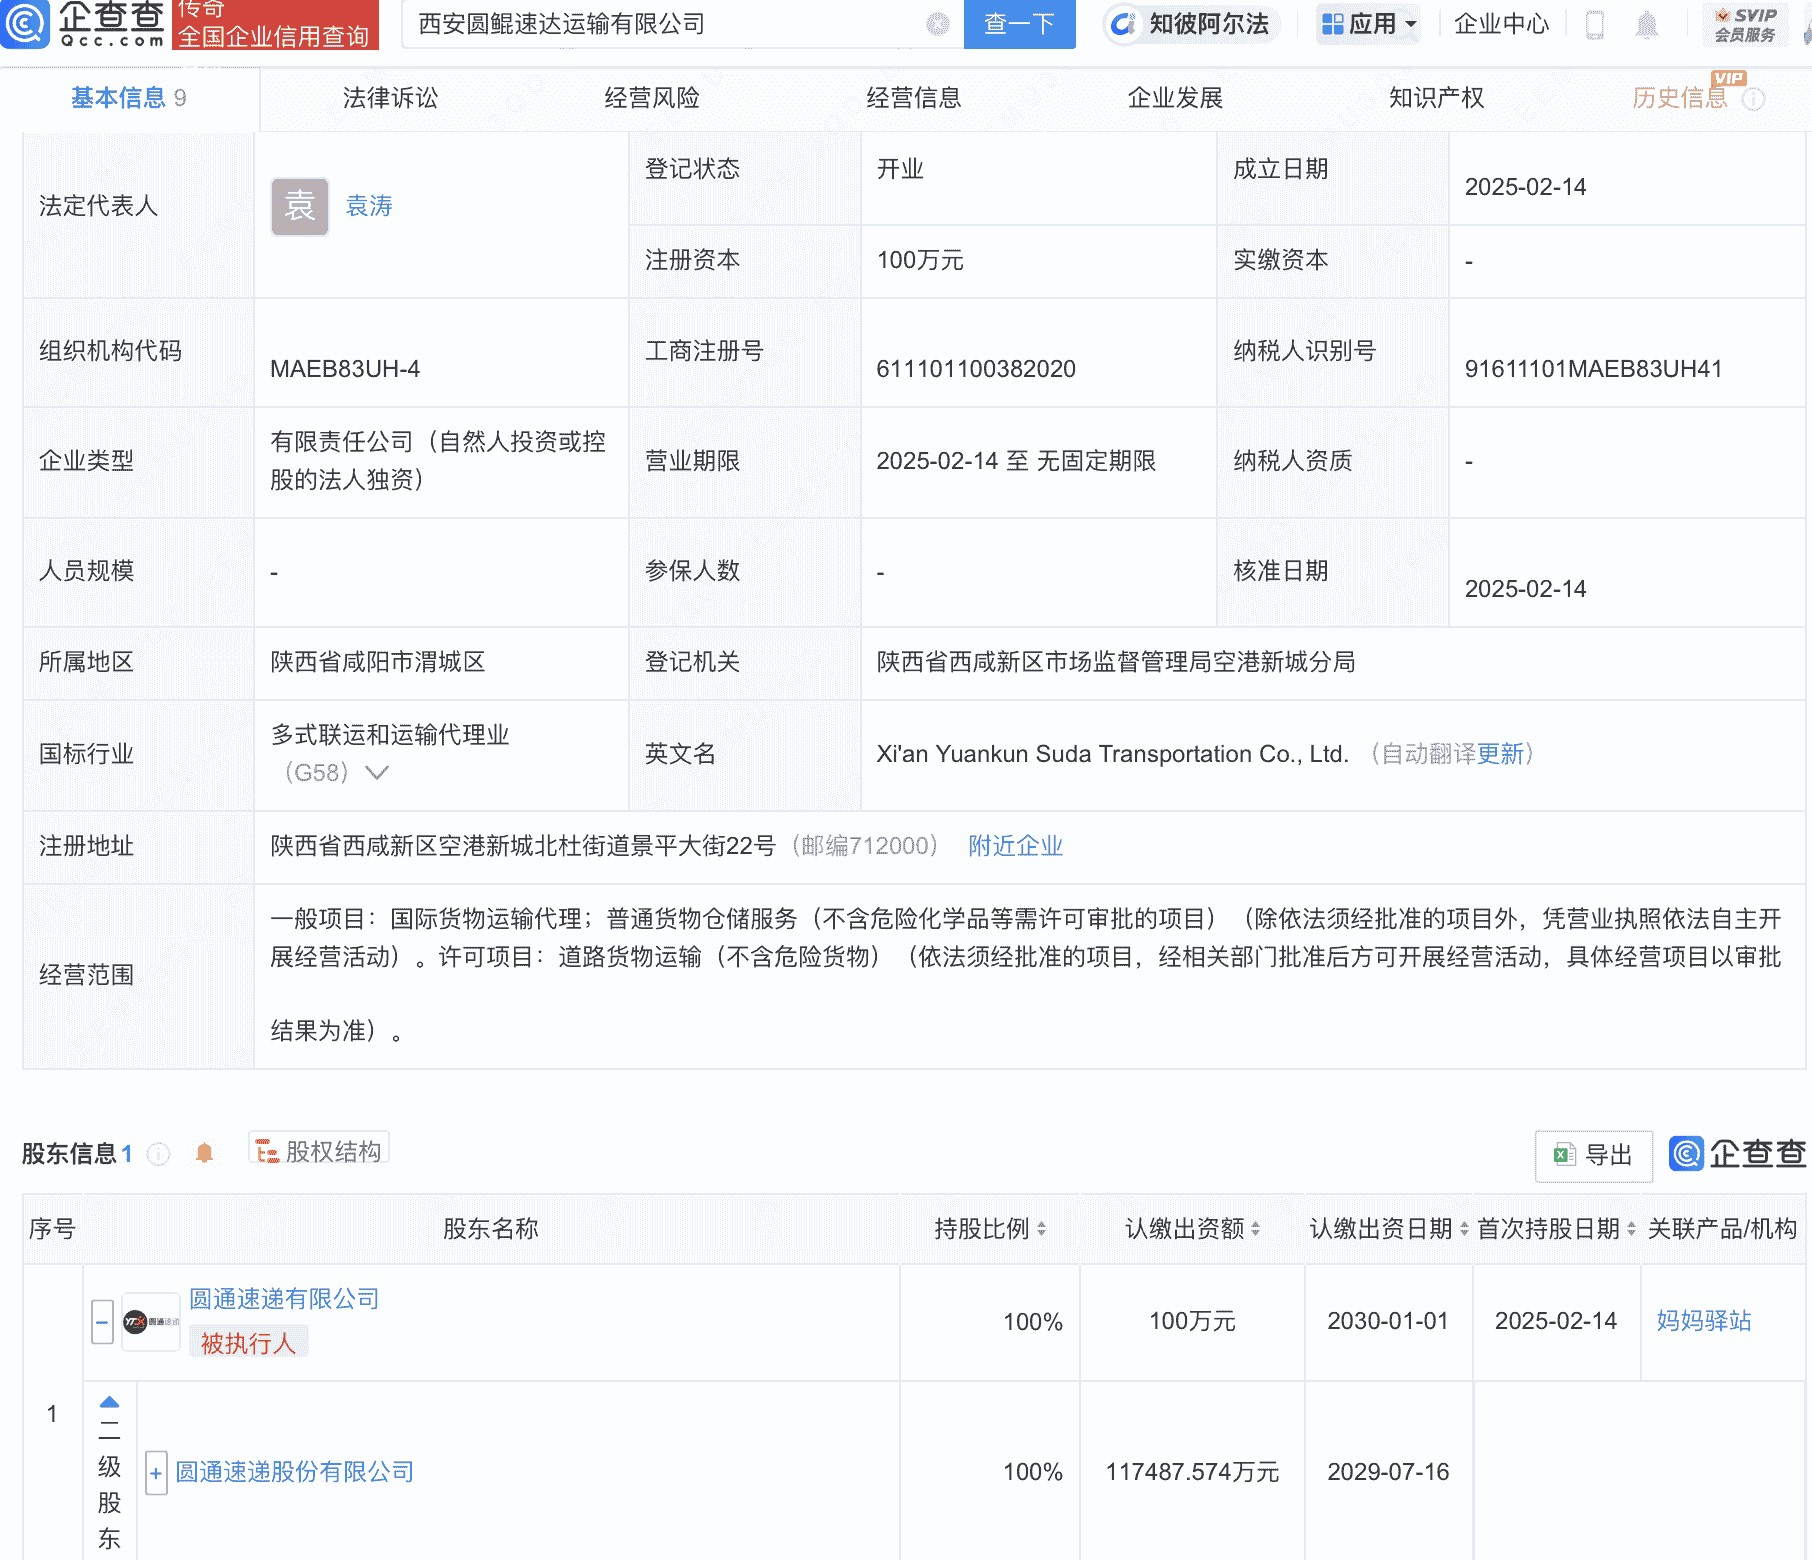Open 知彼阿尔法 from the top bar

(x=1190, y=25)
